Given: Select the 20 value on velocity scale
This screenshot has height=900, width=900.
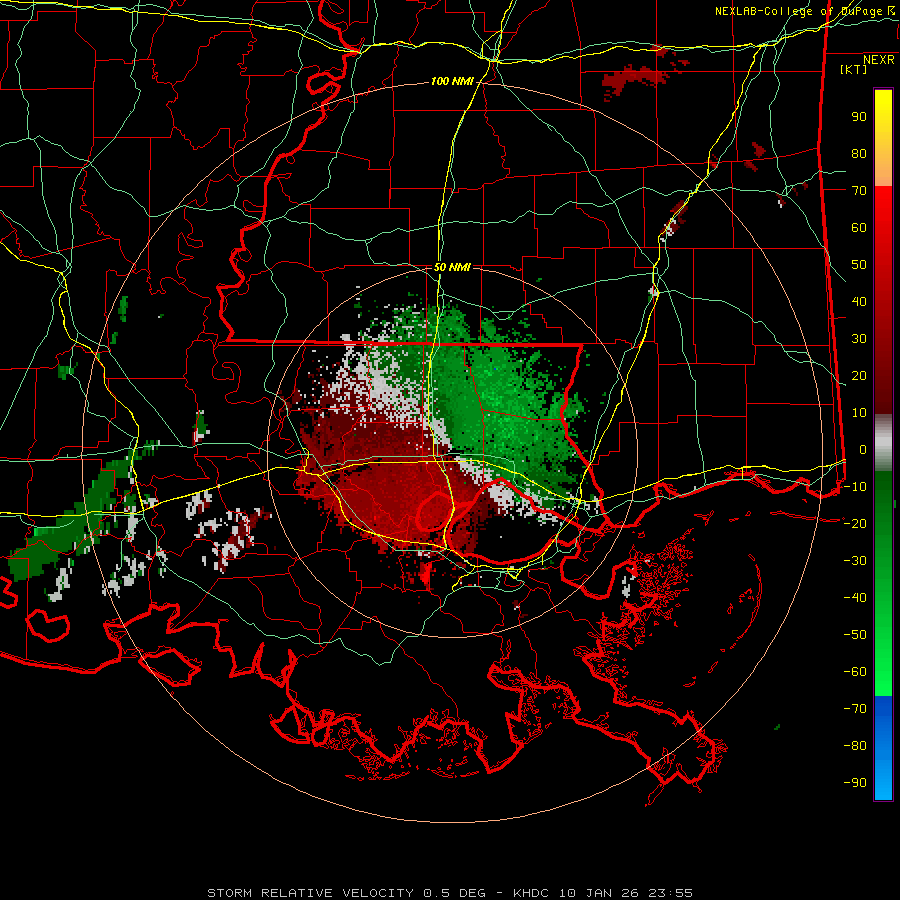Looking at the screenshot, I should coord(859,376).
